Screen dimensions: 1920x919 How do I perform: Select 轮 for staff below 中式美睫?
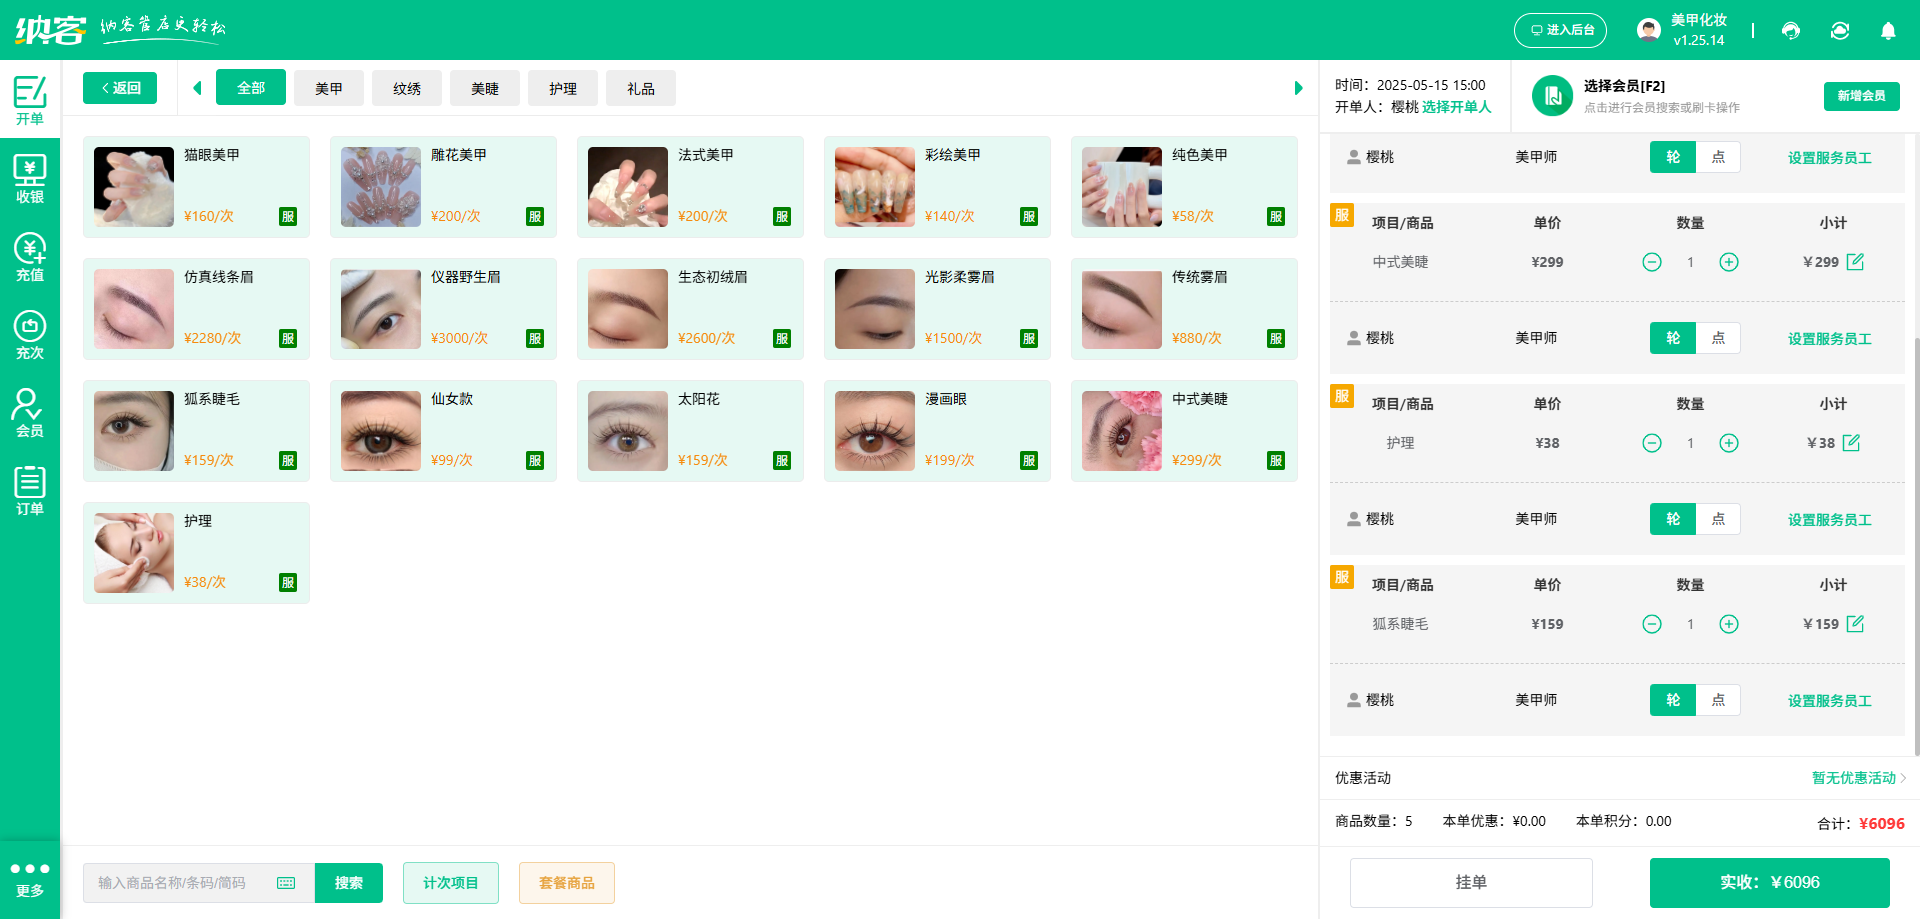1673,338
